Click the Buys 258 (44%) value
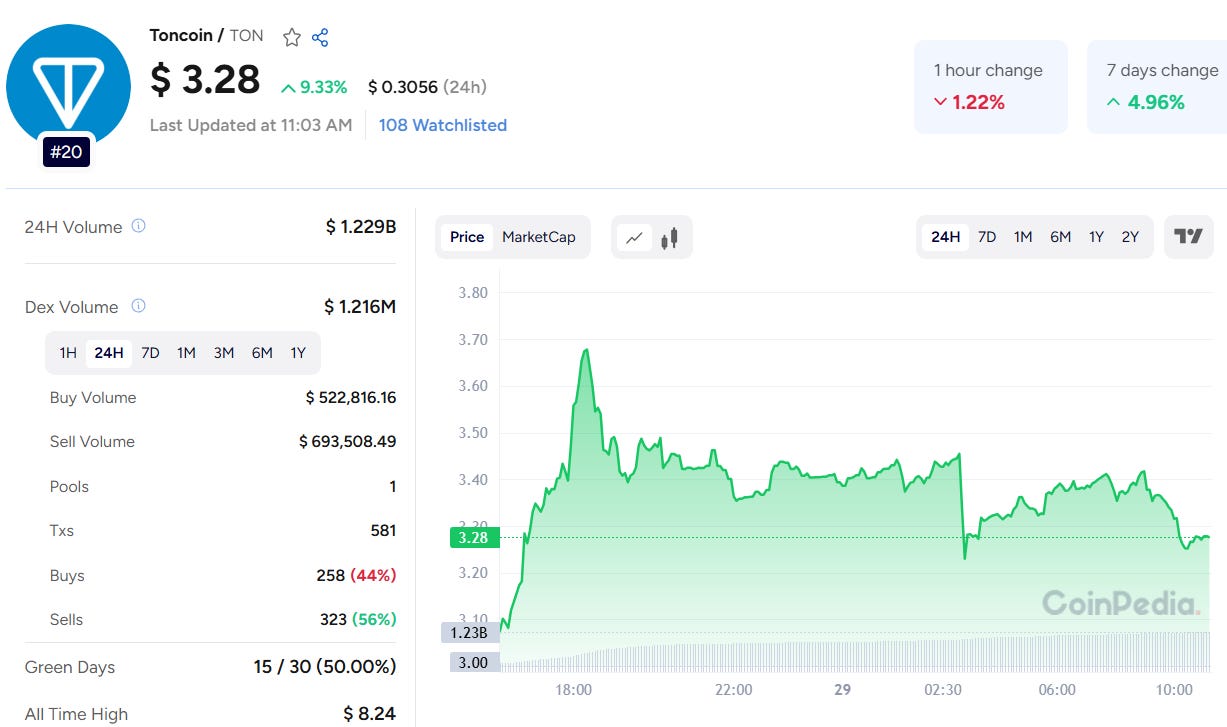This screenshot has height=727, width=1227. pyautogui.click(x=357, y=576)
